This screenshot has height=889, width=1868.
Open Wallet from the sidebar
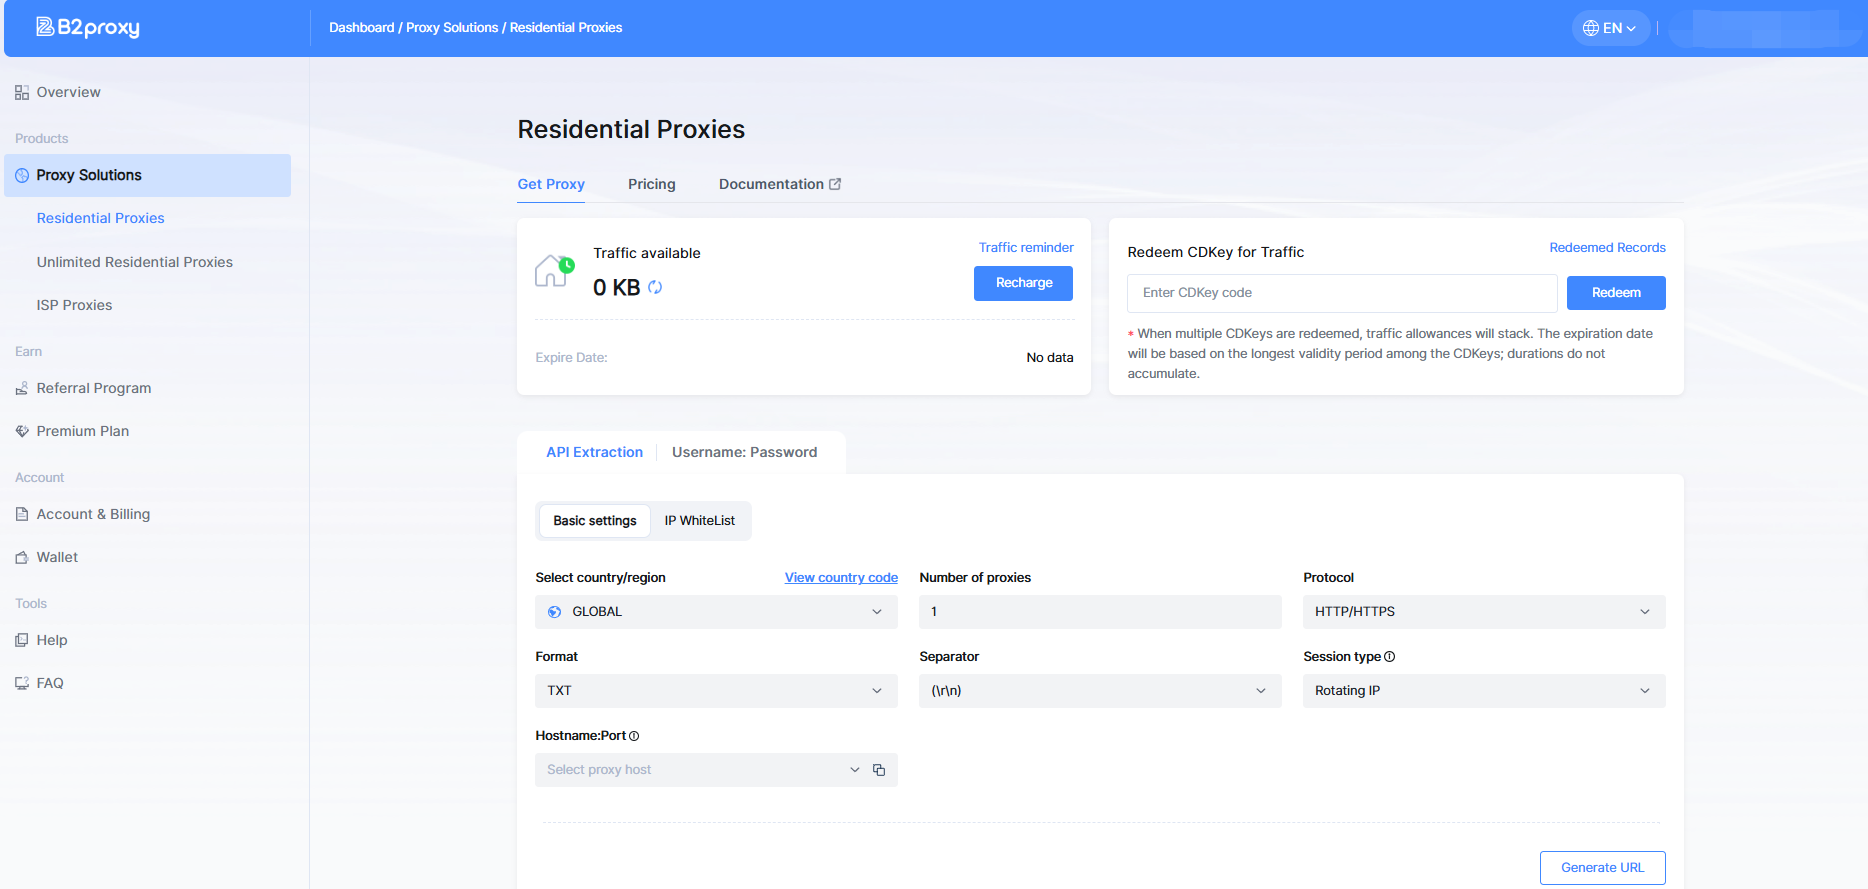[x=57, y=558]
